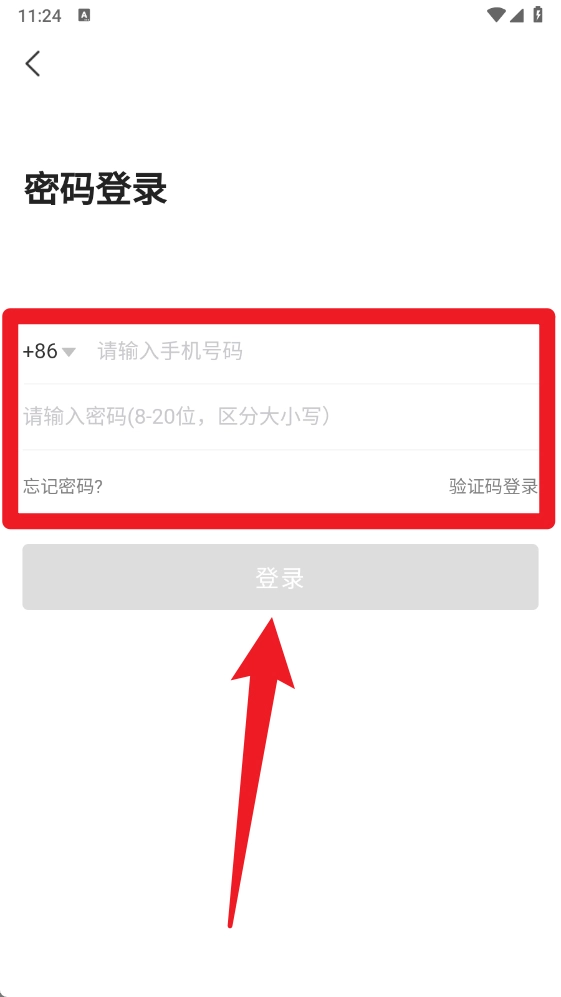Open the 忘记密码? link
The width and height of the screenshot is (561, 997).
63,486
